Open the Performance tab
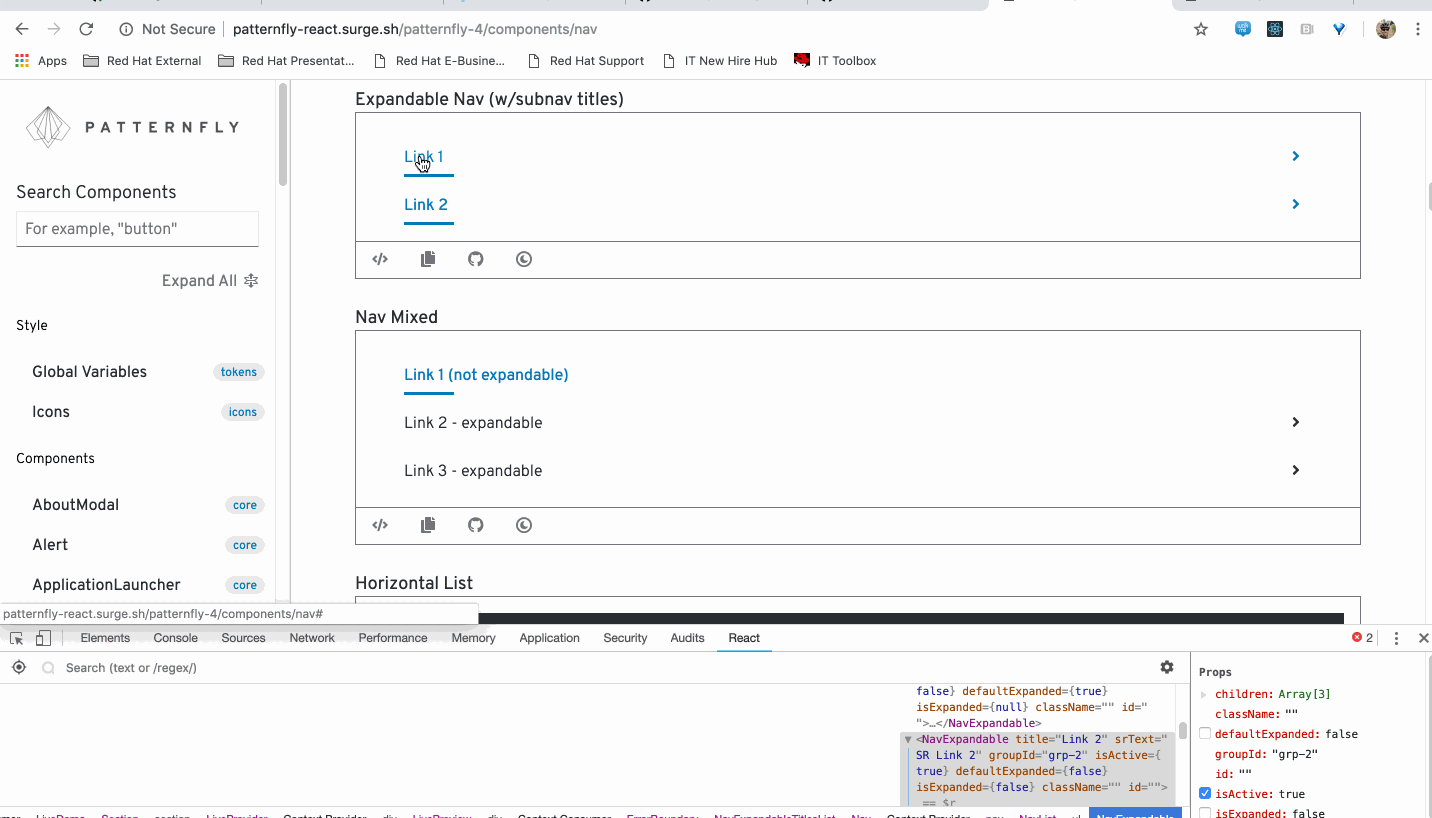Screen dimensions: 1432x818 (x=393, y=638)
